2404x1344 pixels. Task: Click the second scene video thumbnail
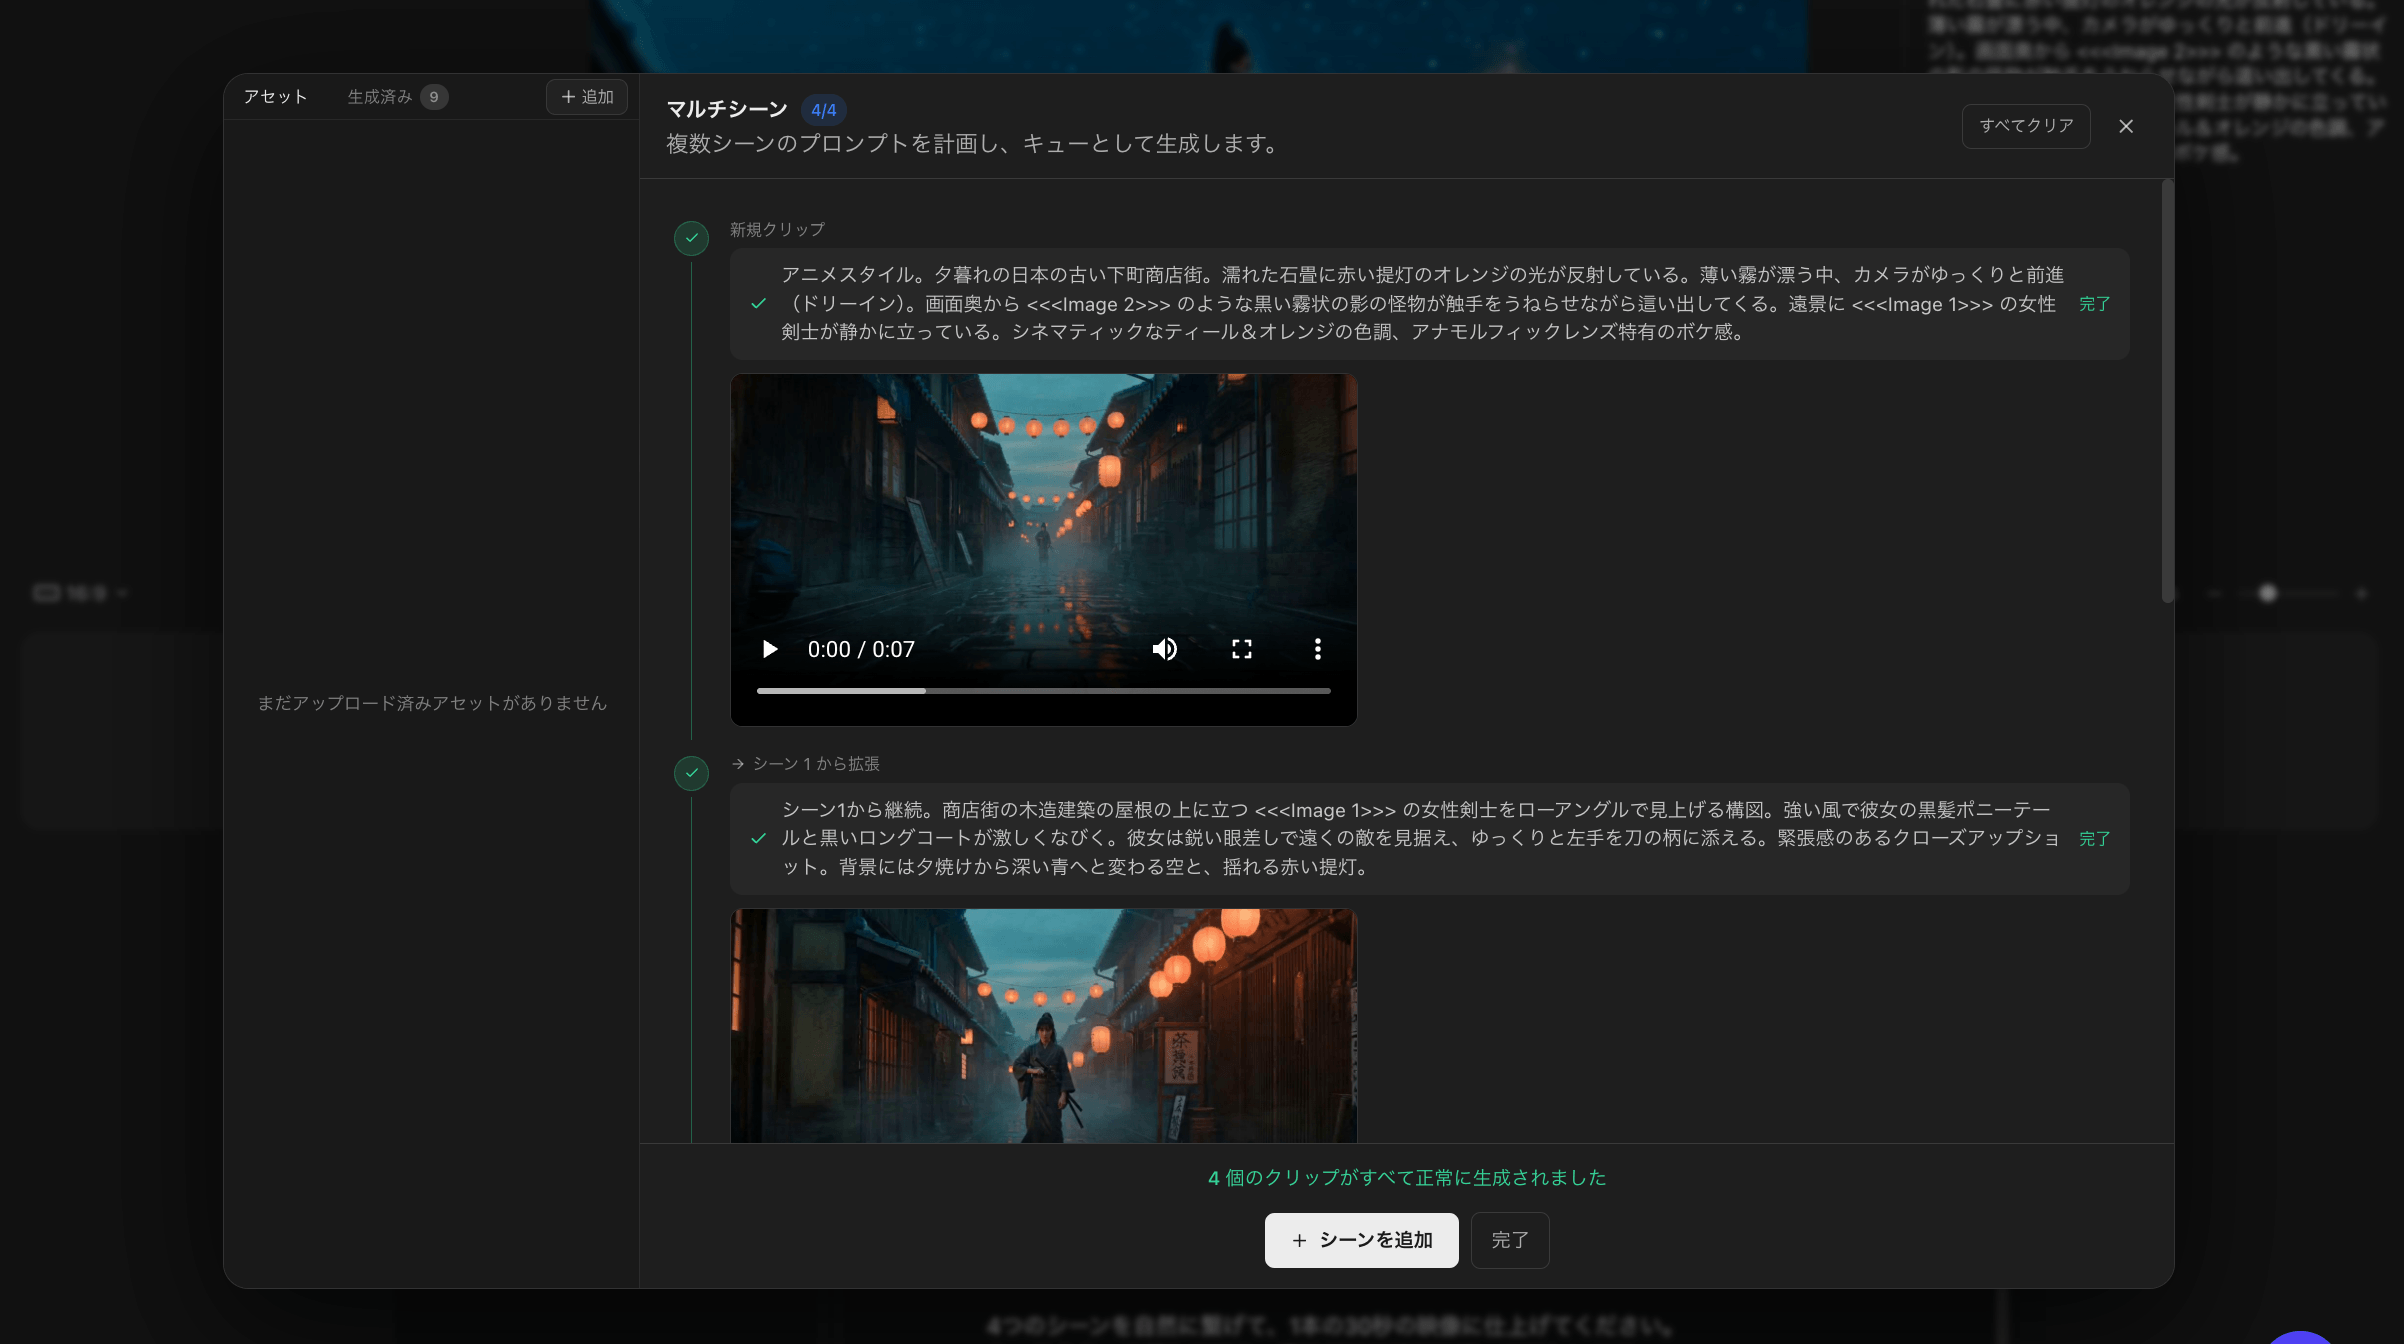click(x=1043, y=1025)
